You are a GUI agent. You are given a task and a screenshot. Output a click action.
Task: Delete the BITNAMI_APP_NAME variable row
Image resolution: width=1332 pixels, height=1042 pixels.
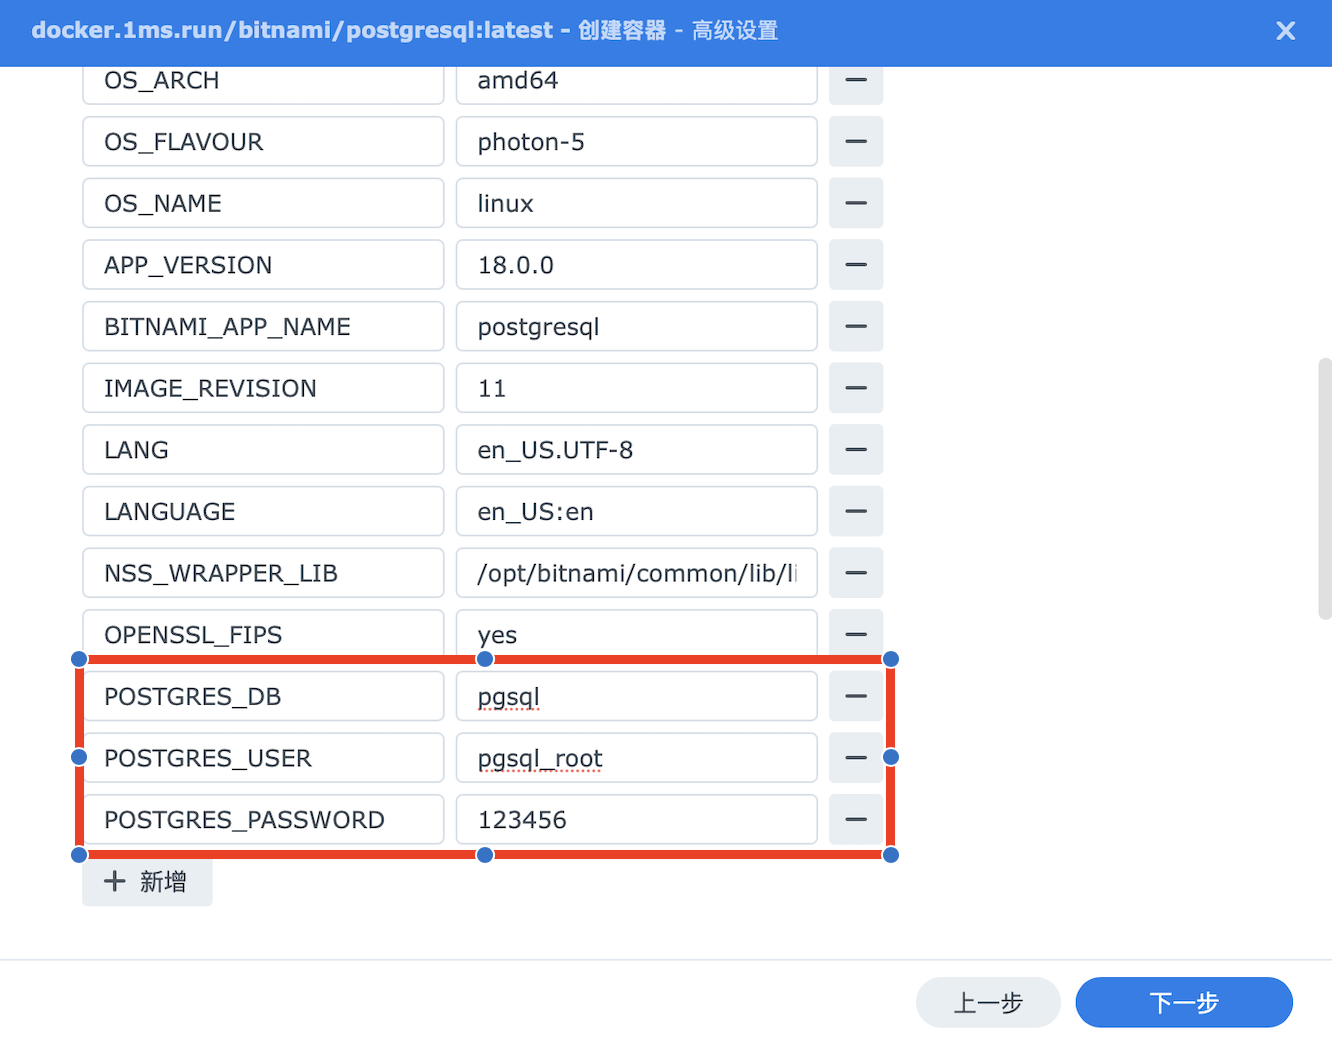tap(855, 327)
